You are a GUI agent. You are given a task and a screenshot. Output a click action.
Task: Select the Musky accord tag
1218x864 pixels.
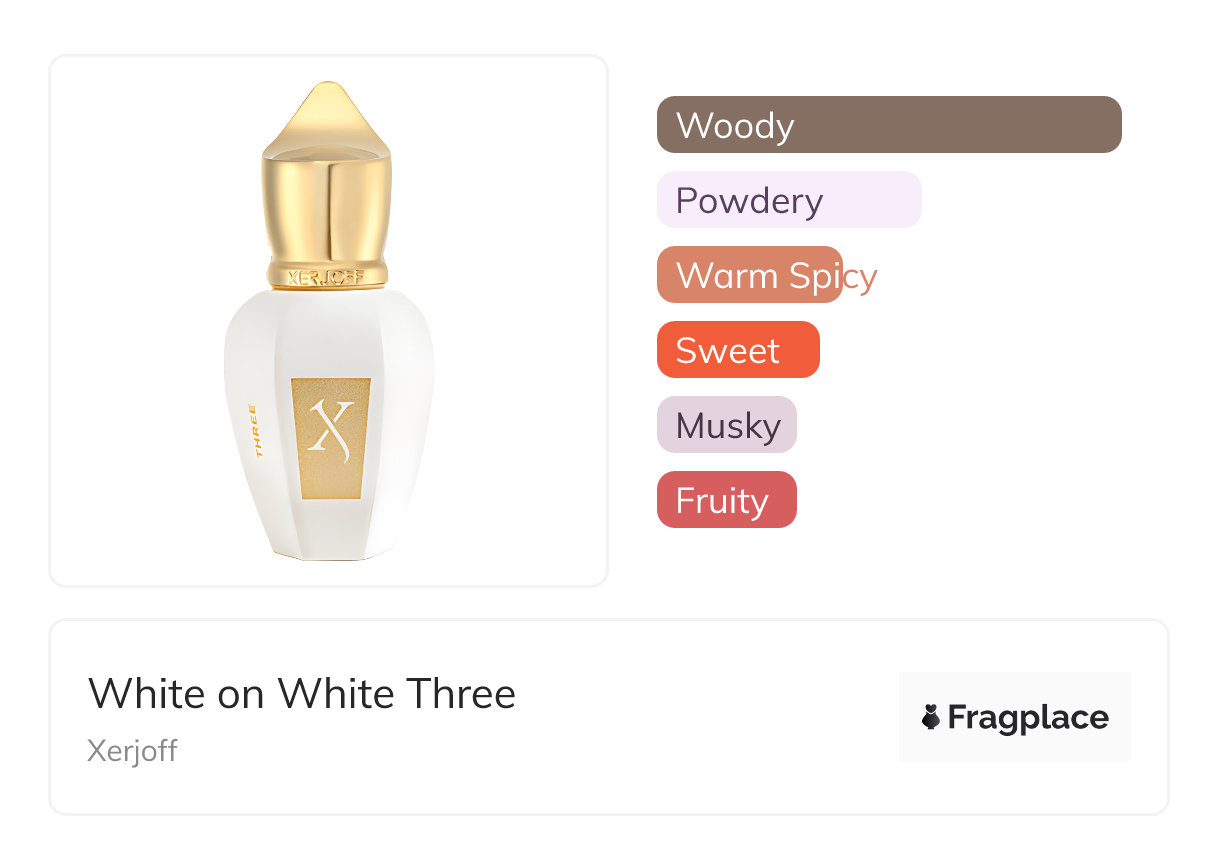[726, 425]
